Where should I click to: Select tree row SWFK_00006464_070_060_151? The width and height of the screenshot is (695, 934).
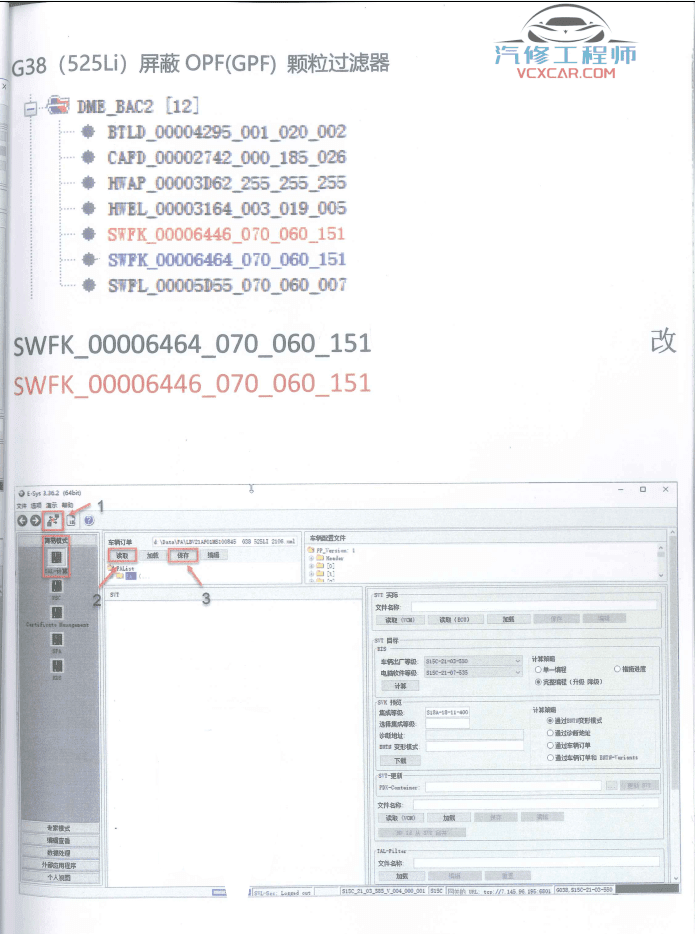(227, 260)
